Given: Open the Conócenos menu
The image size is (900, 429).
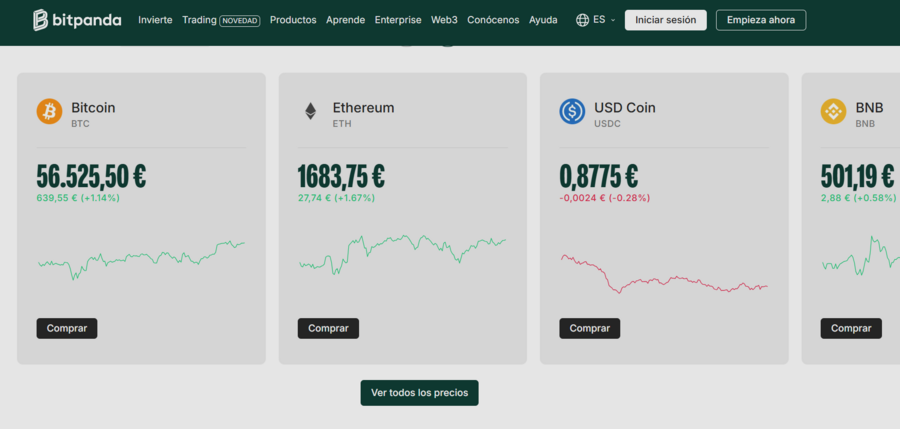Looking at the screenshot, I should click(493, 20).
